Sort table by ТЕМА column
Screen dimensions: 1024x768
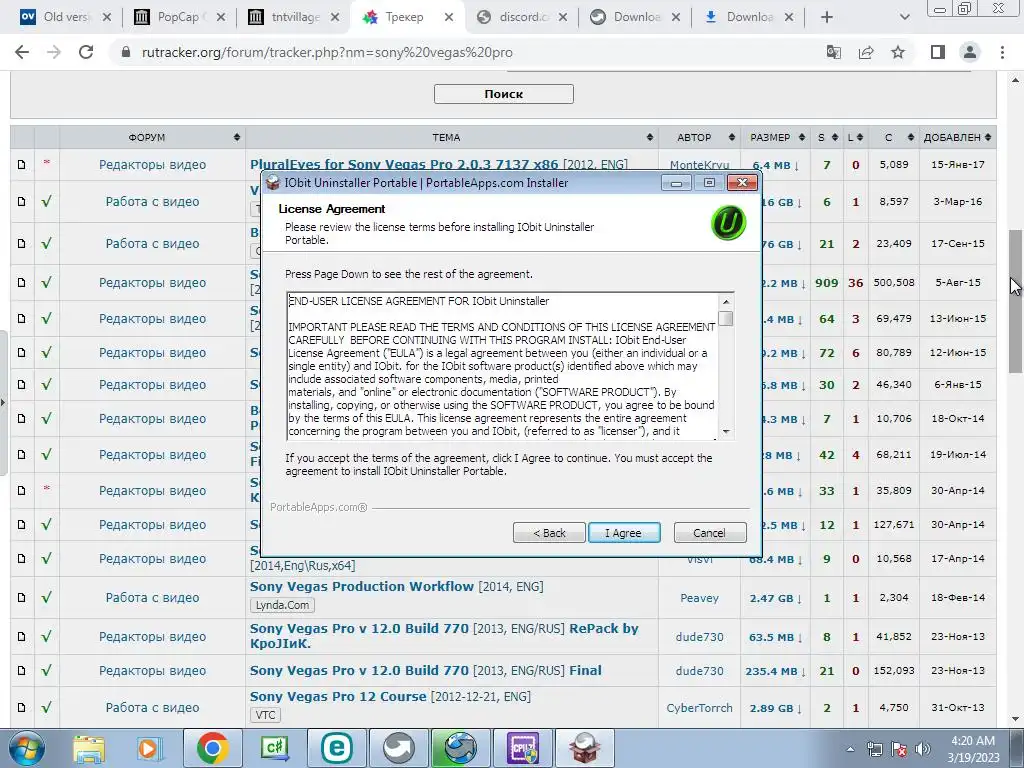point(452,137)
